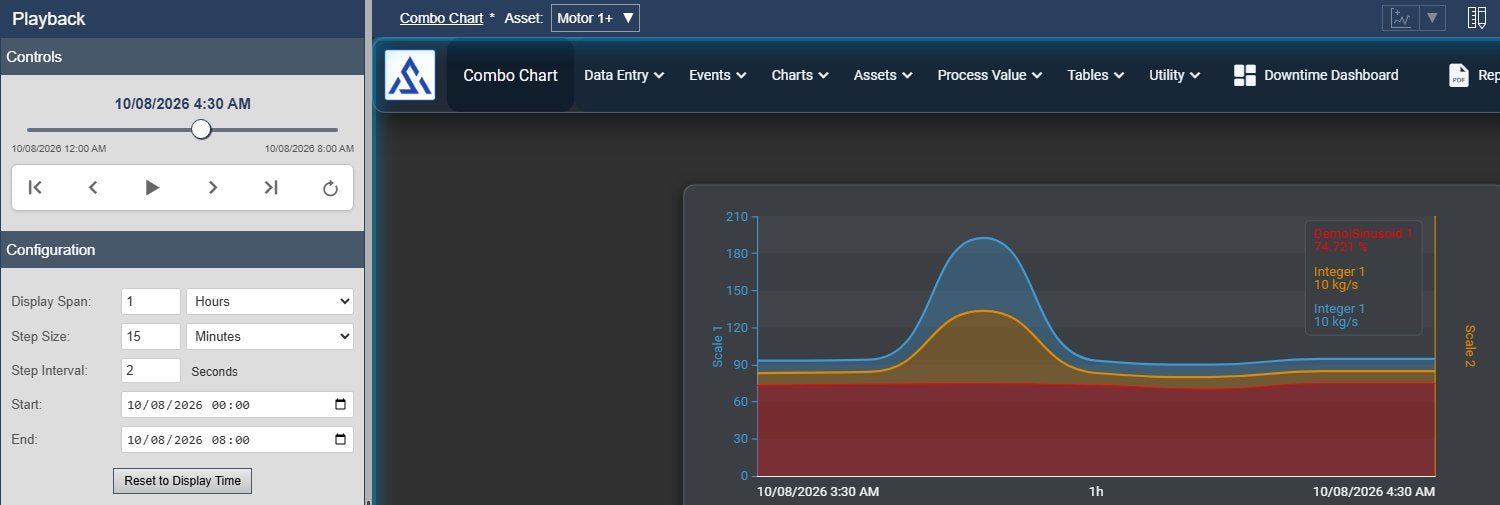Click Reset to Display Time button

[x=182, y=481]
